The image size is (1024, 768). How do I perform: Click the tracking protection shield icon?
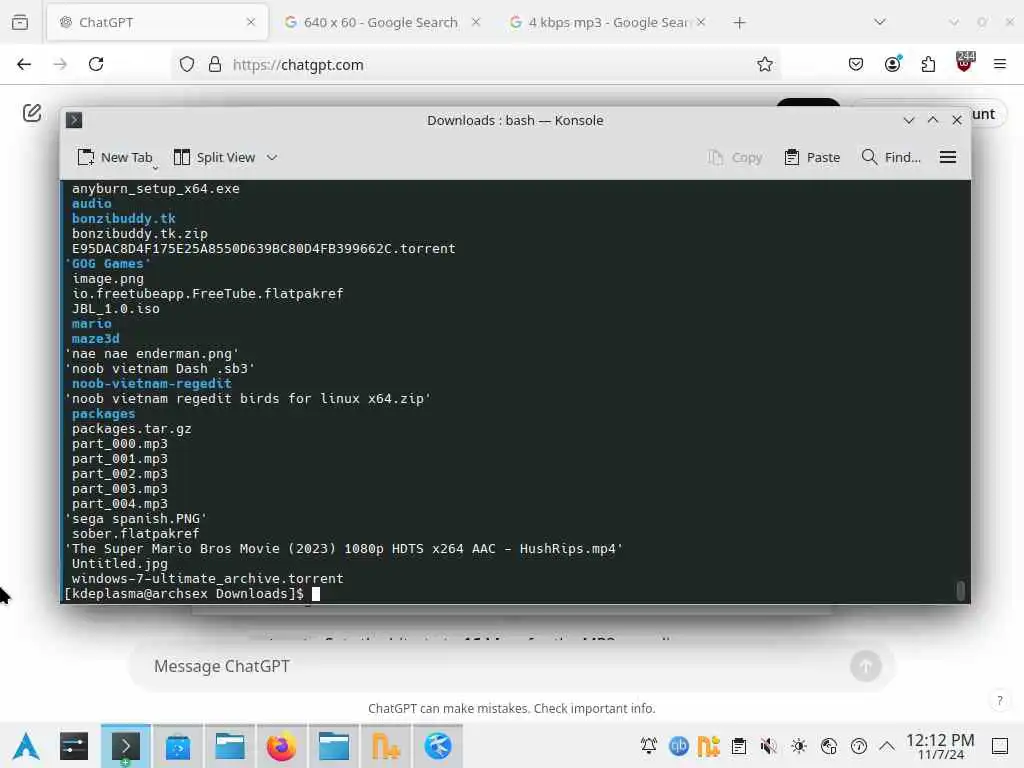[187, 64]
